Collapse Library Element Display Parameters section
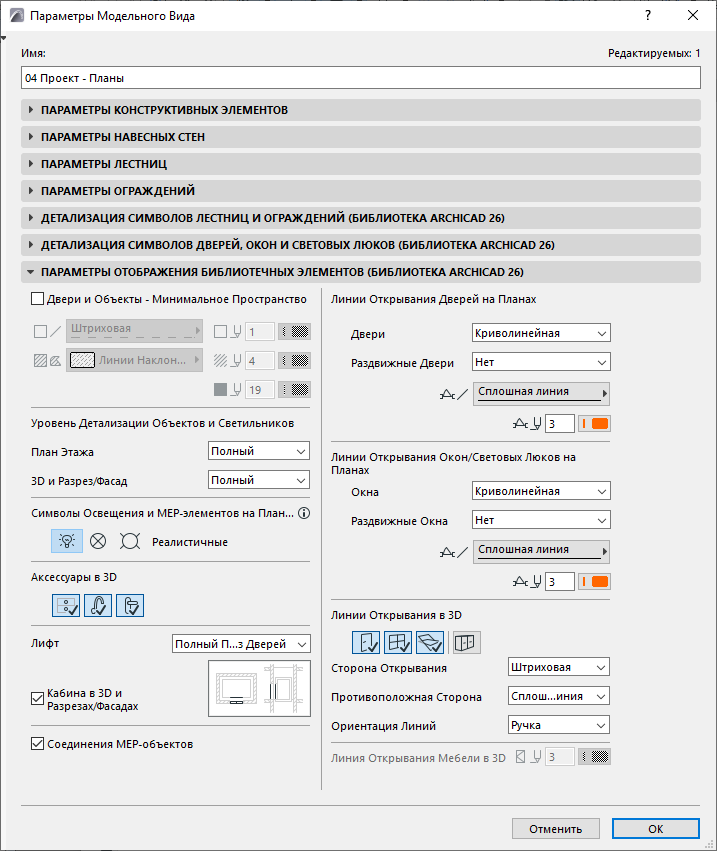 [361, 272]
